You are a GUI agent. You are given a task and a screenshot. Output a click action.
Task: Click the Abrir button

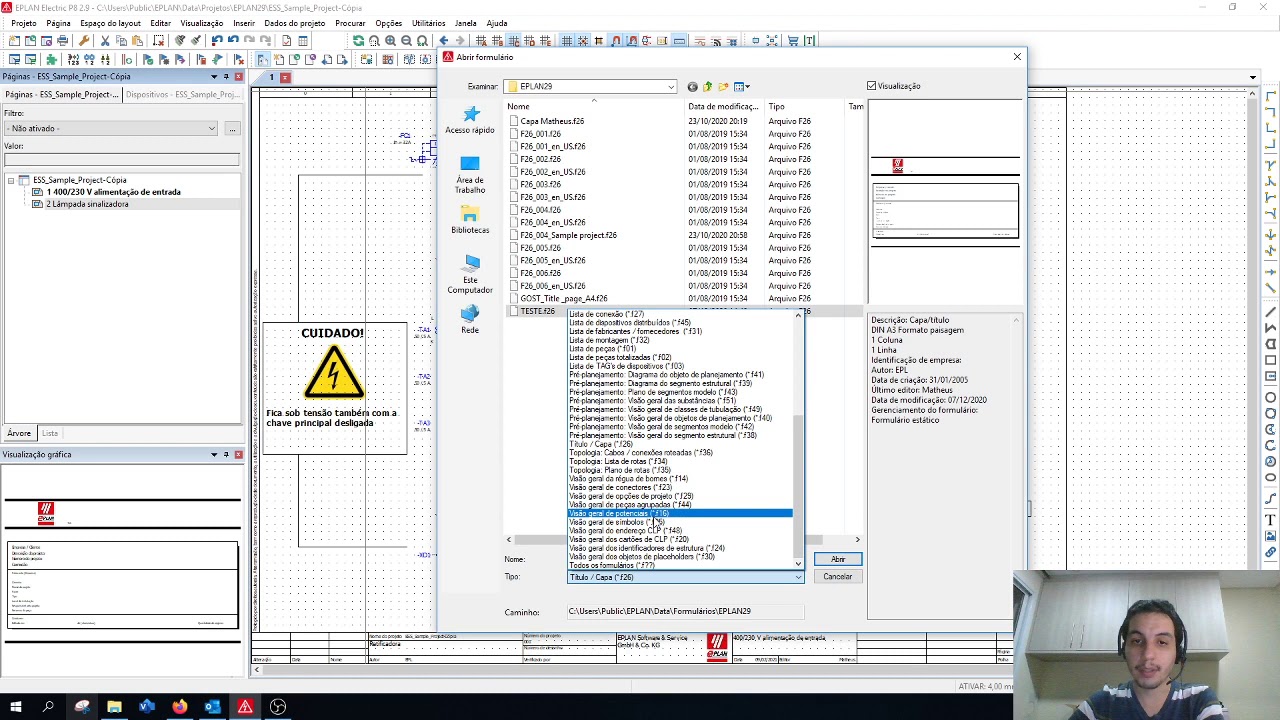point(838,559)
